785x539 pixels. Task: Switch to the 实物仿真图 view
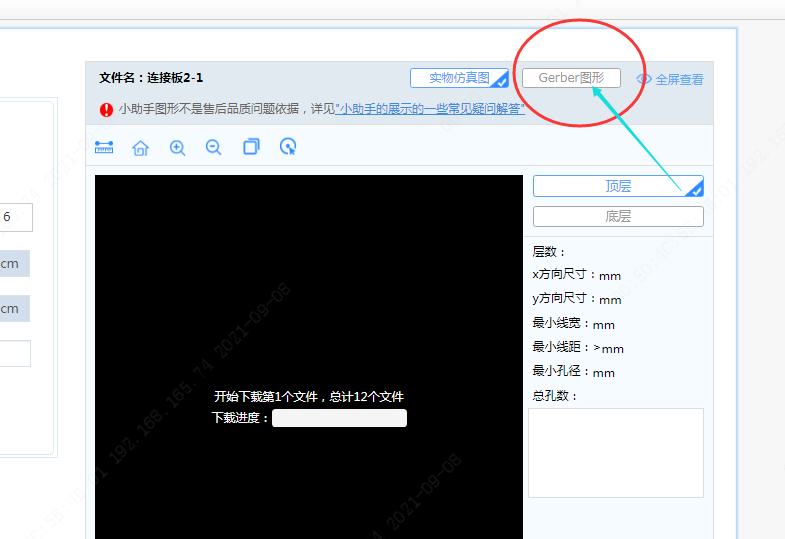click(459, 78)
